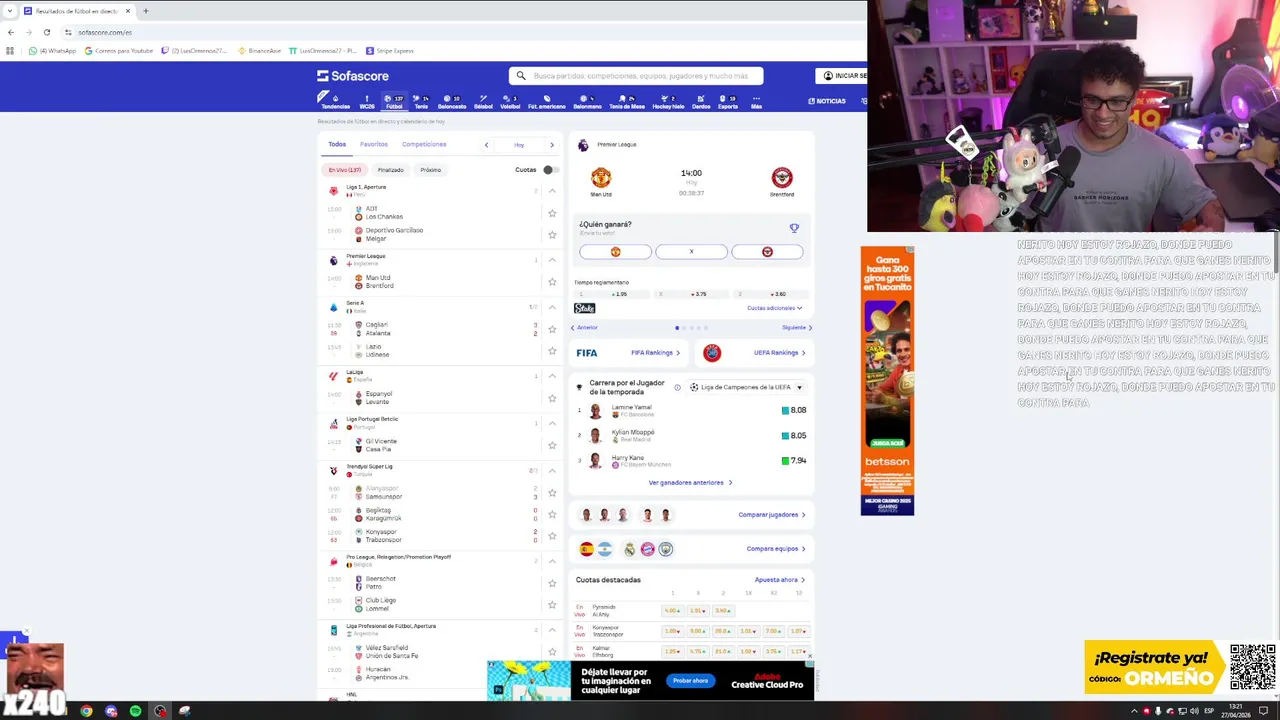Open the NOTICIAS menu item
The image size is (1280, 720).
pyautogui.click(x=827, y=101)
